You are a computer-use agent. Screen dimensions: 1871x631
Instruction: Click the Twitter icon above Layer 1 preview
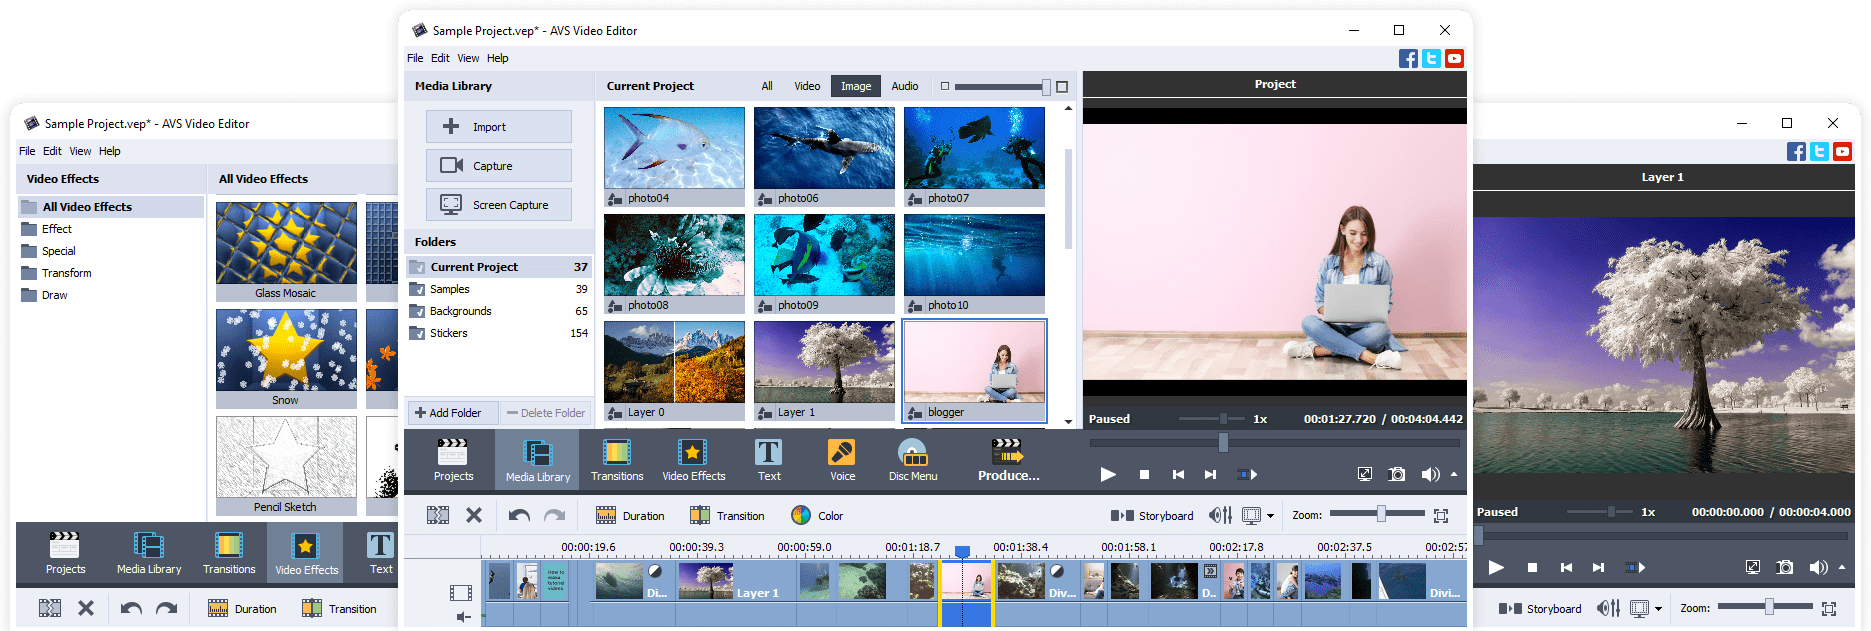[1819, 152]
